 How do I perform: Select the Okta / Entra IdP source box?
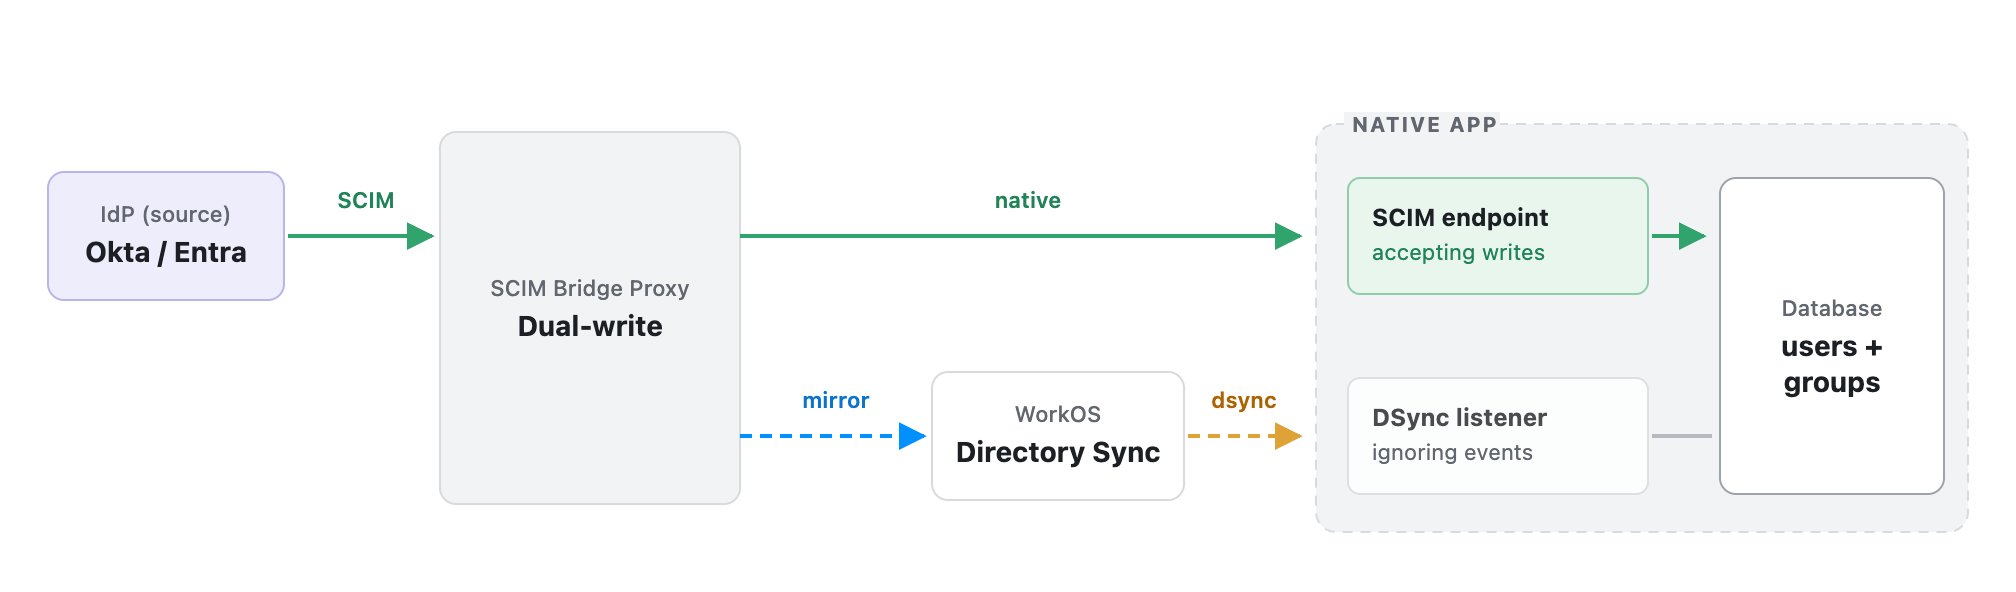tap(166, 236)
